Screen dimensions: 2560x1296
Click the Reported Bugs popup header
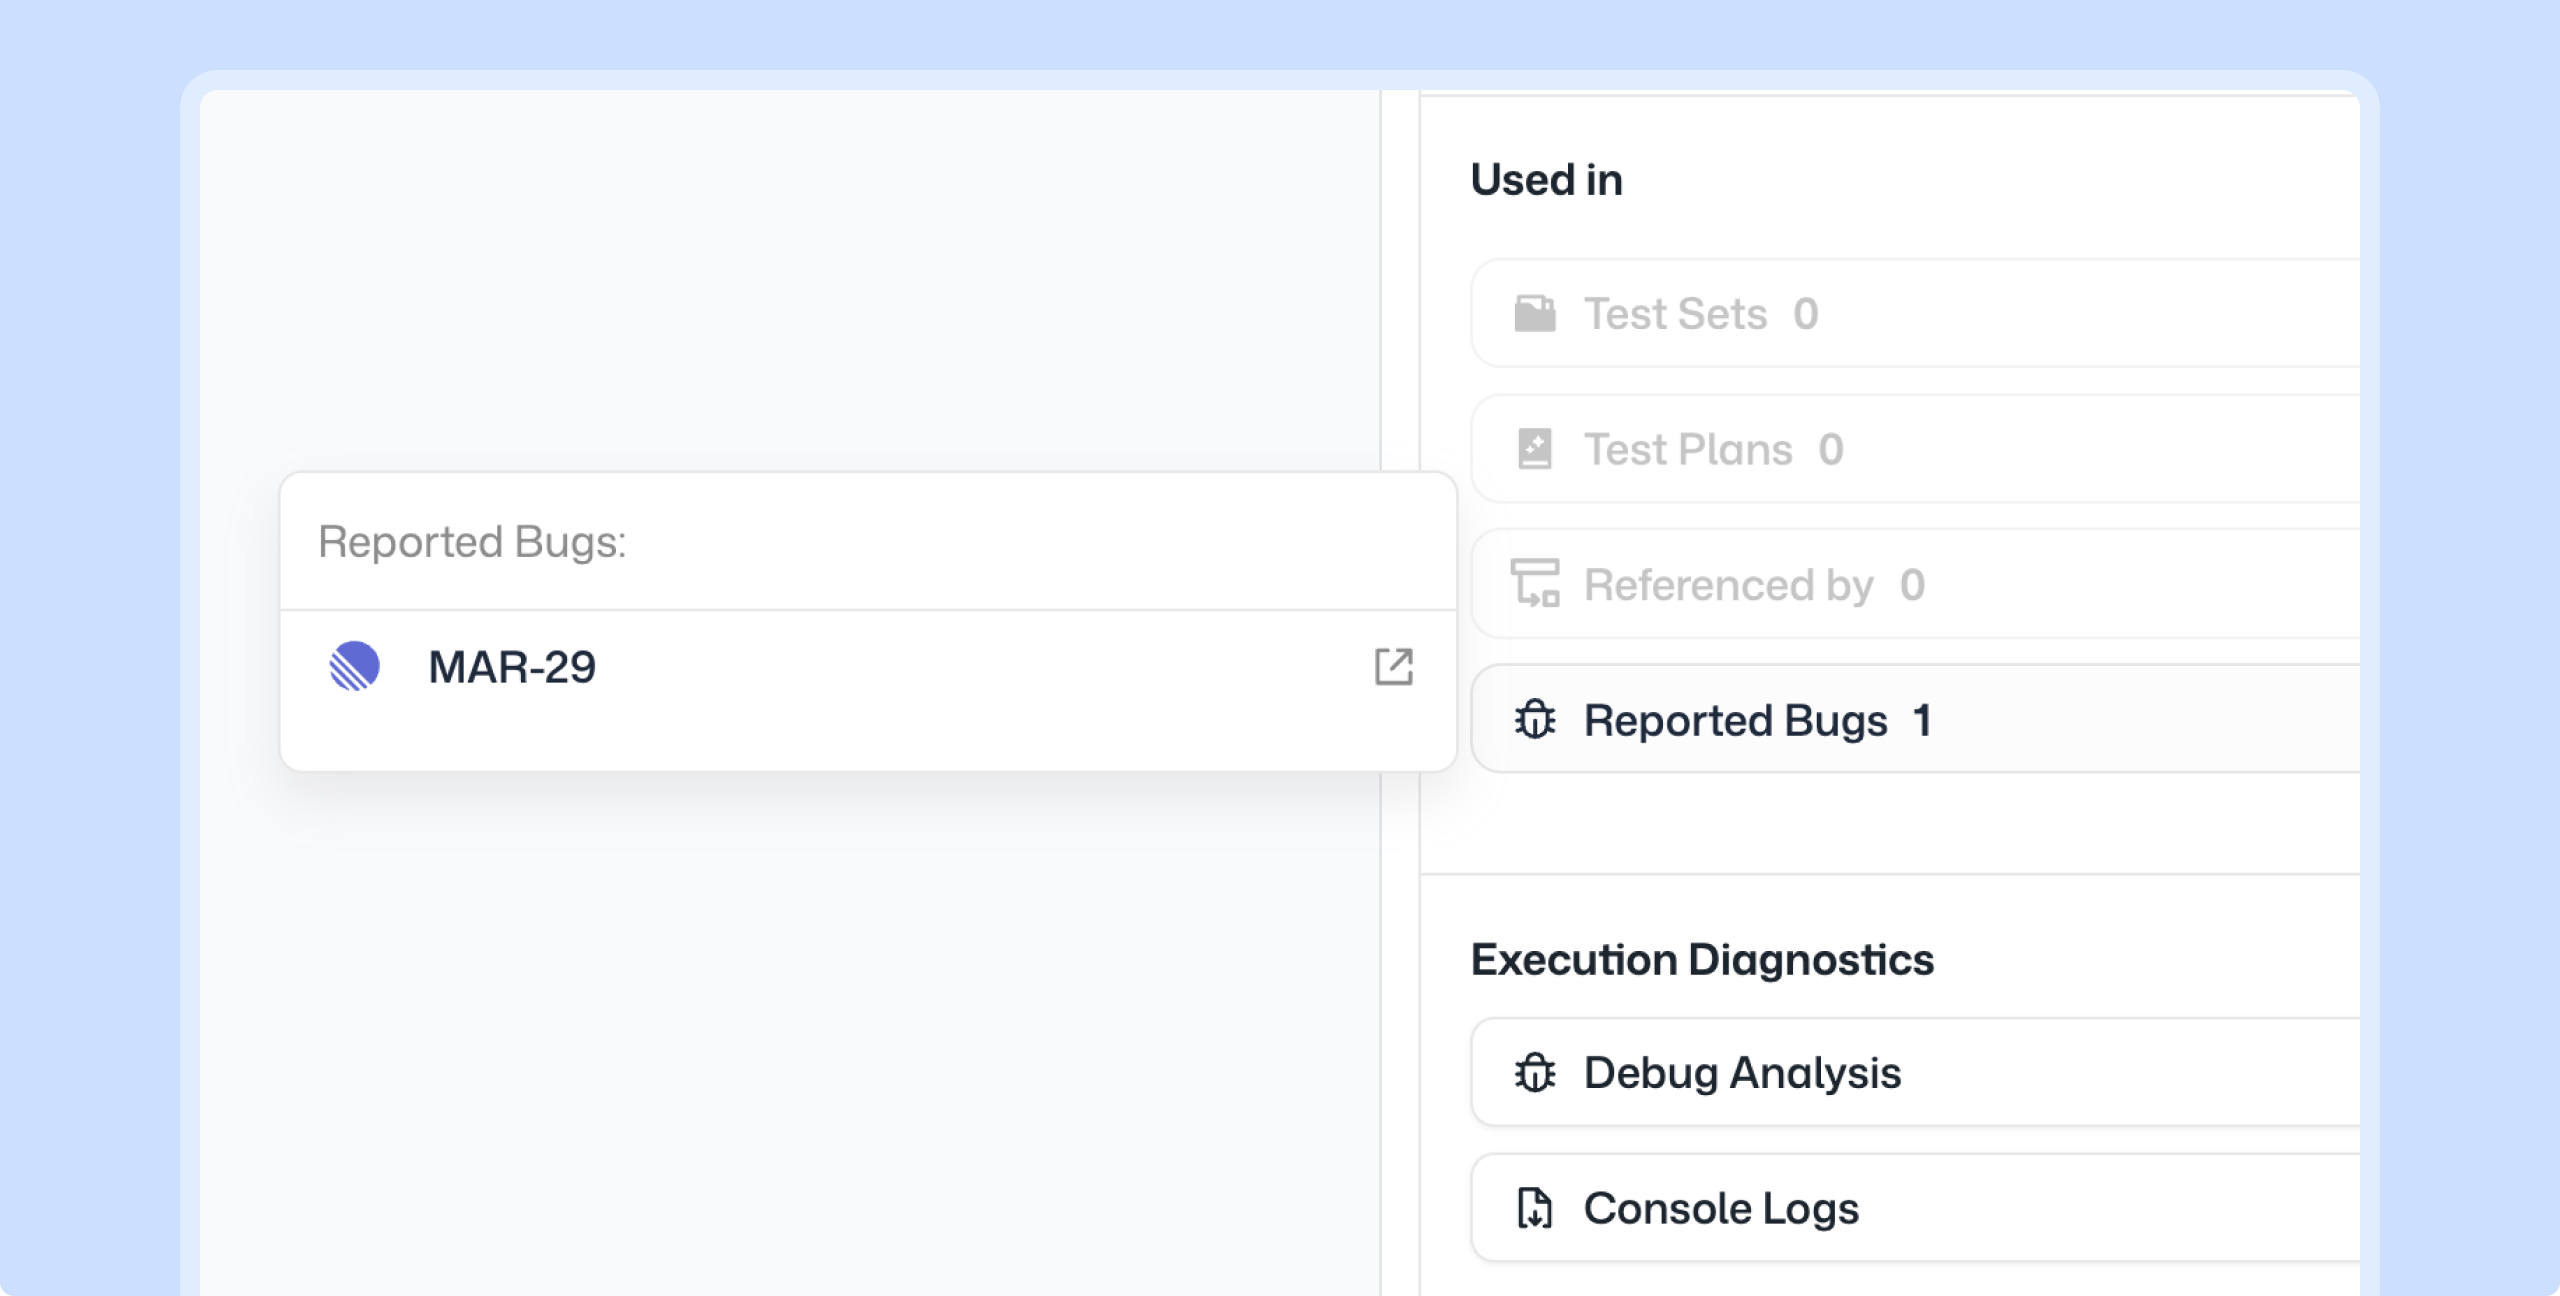[x=472, y=542]
